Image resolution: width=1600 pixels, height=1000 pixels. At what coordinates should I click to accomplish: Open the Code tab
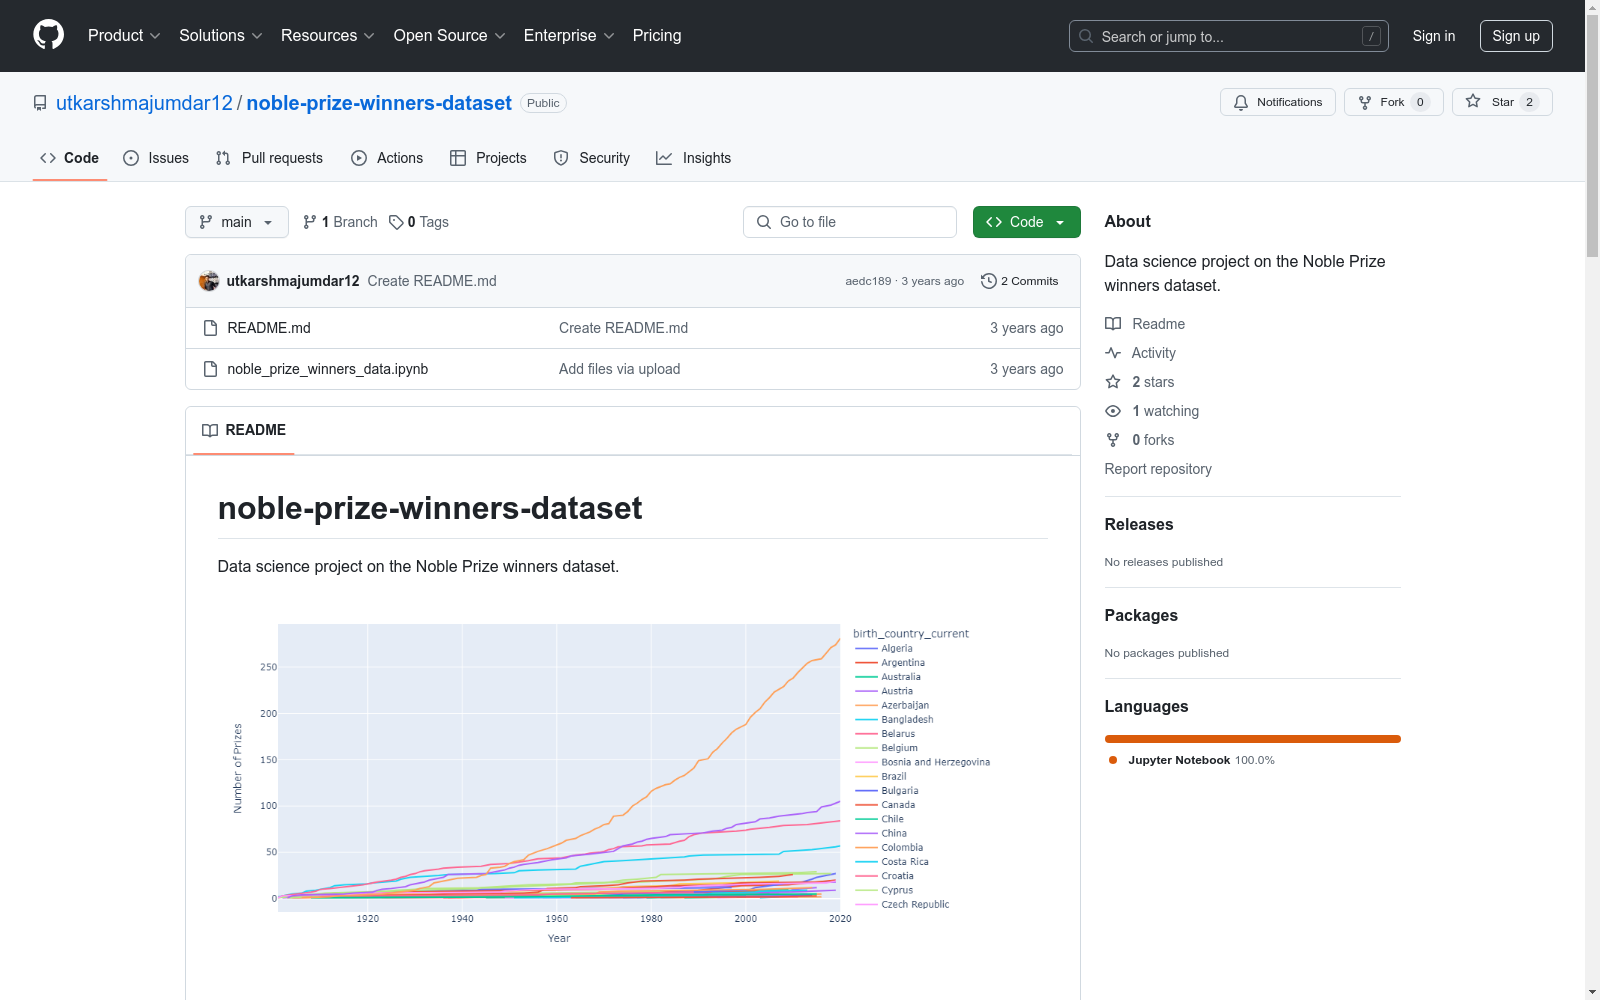click(70, 158)
